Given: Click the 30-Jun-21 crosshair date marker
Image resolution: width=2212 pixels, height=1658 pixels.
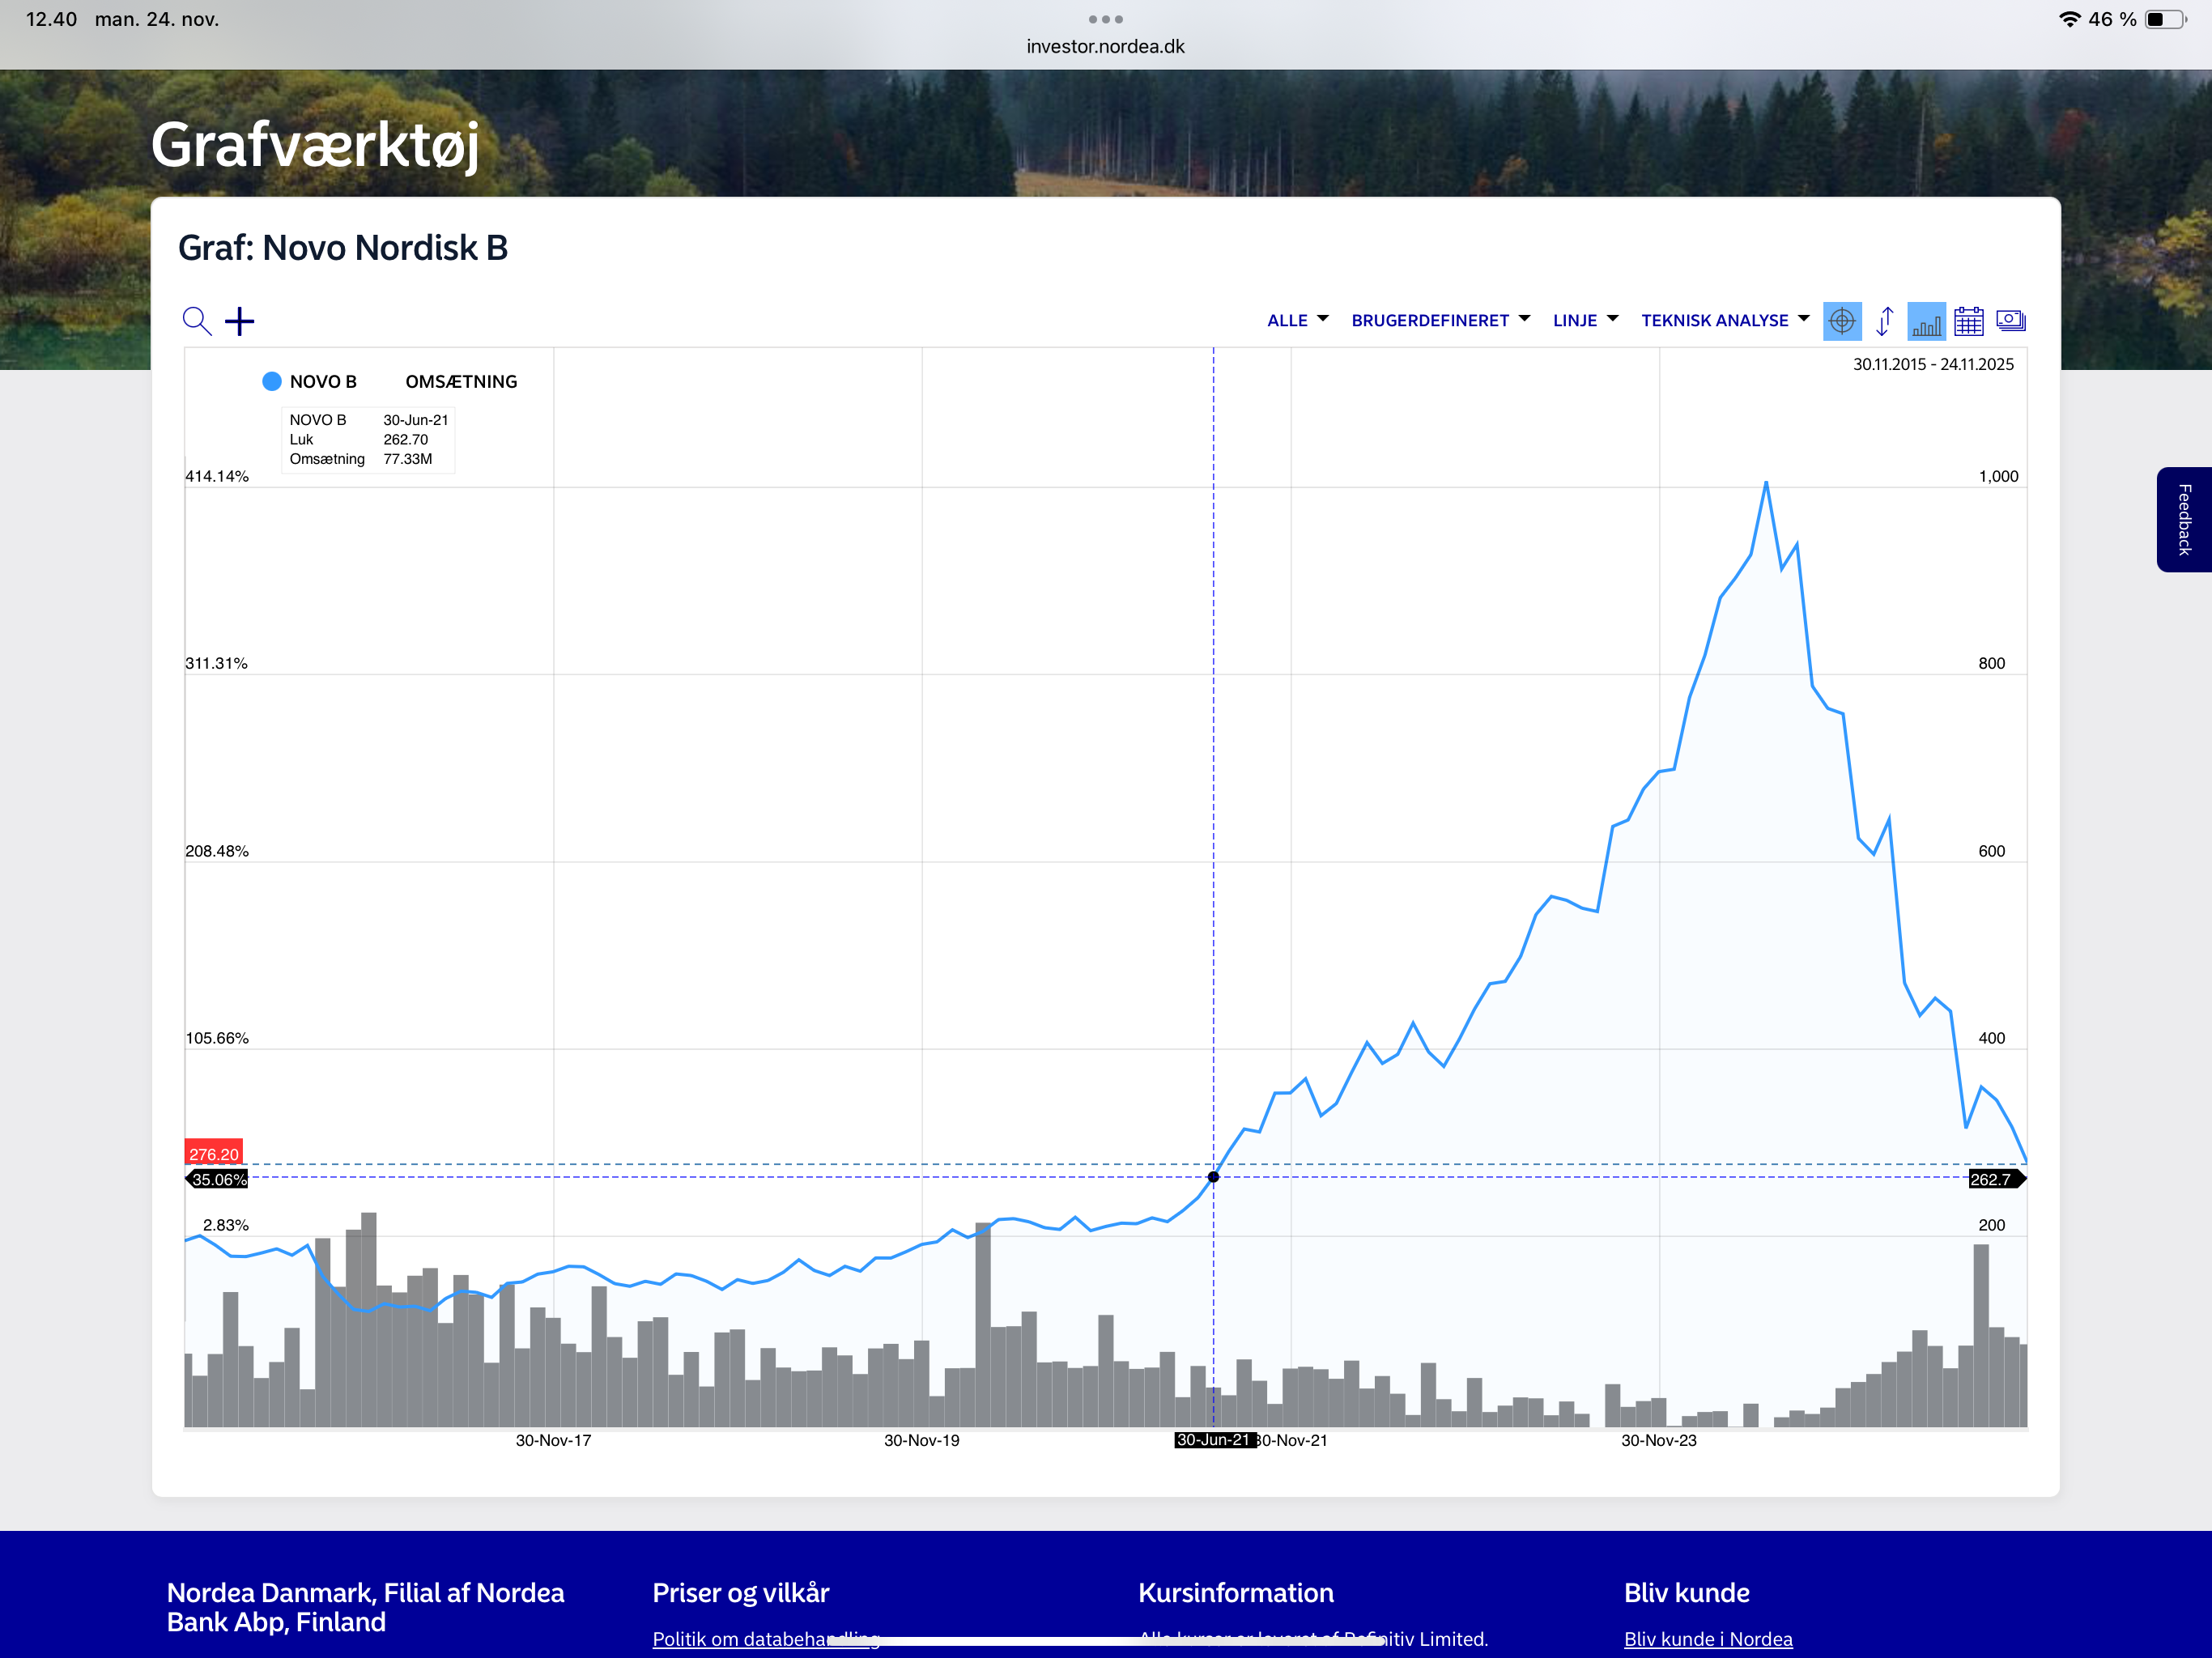Looking at the screenshot, I should [1214, 1440].
